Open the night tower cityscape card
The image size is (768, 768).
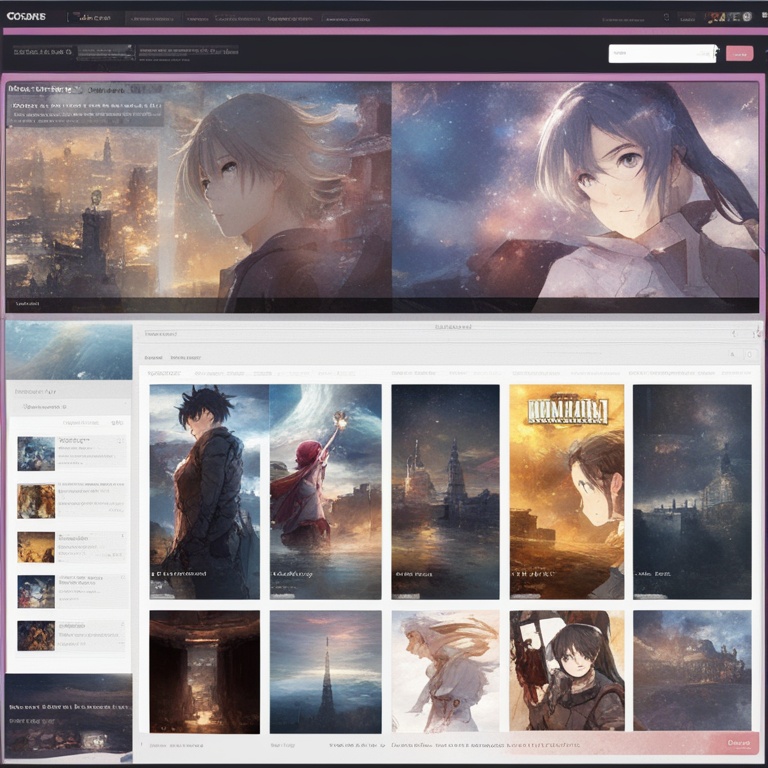click(x=445, y=491)
